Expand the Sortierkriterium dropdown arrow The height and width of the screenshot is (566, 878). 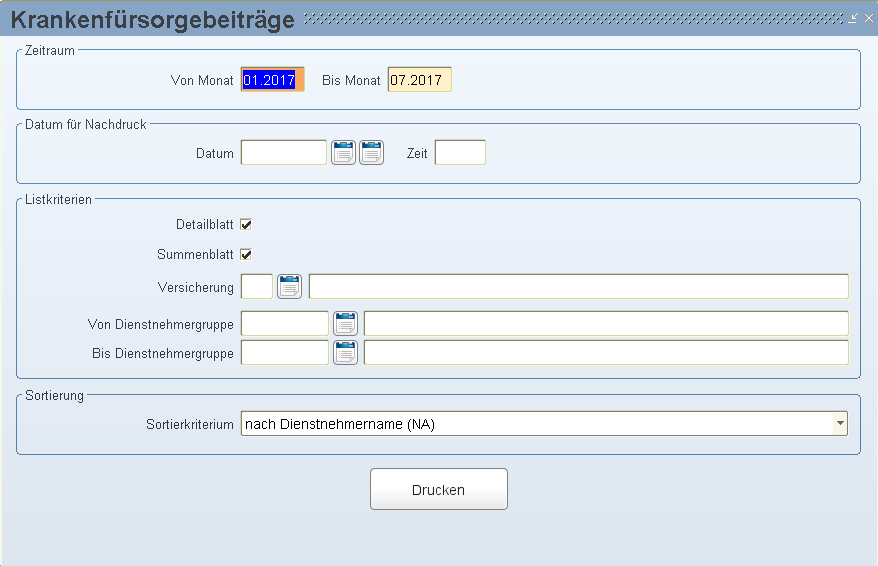tap(840, 423)
